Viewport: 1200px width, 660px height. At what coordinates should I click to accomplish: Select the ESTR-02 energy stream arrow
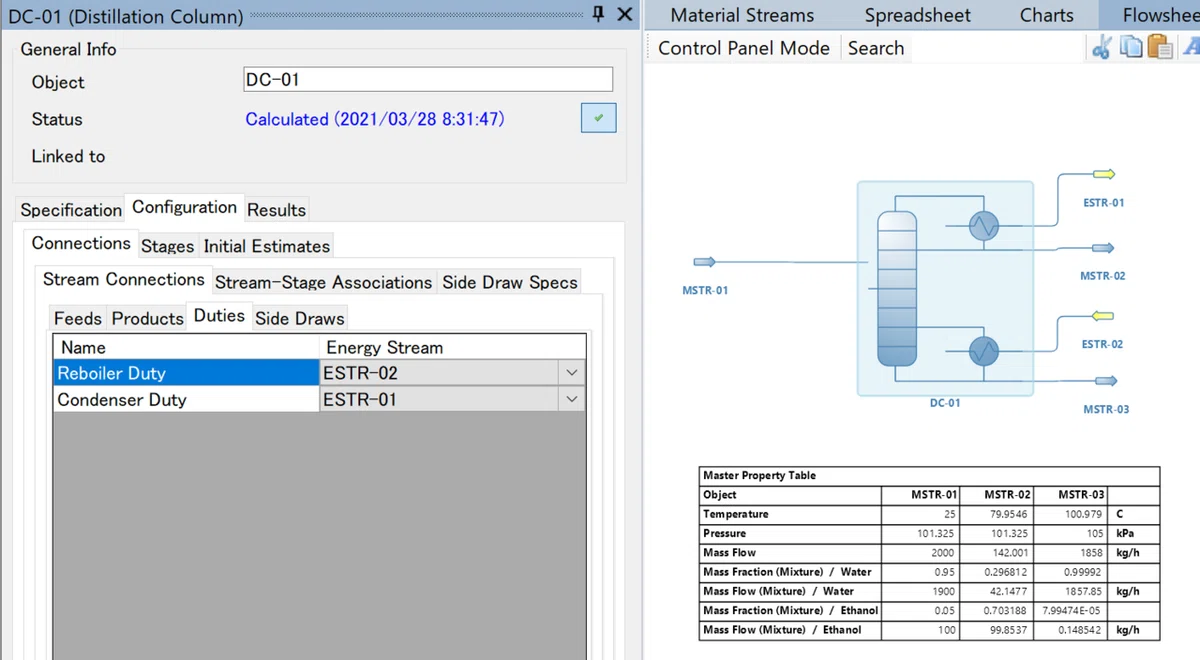1103,317
